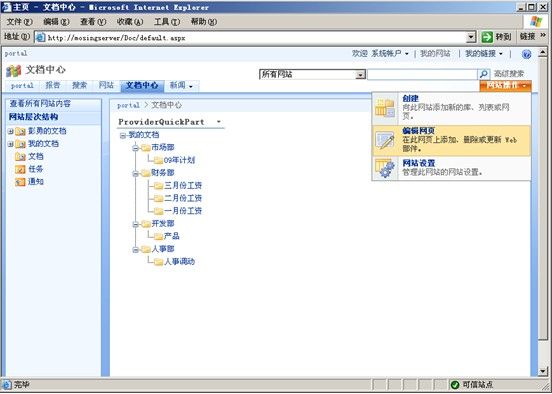Click the search magnifier icon
The image size is (552, 394).
click(x=483, y=74)
